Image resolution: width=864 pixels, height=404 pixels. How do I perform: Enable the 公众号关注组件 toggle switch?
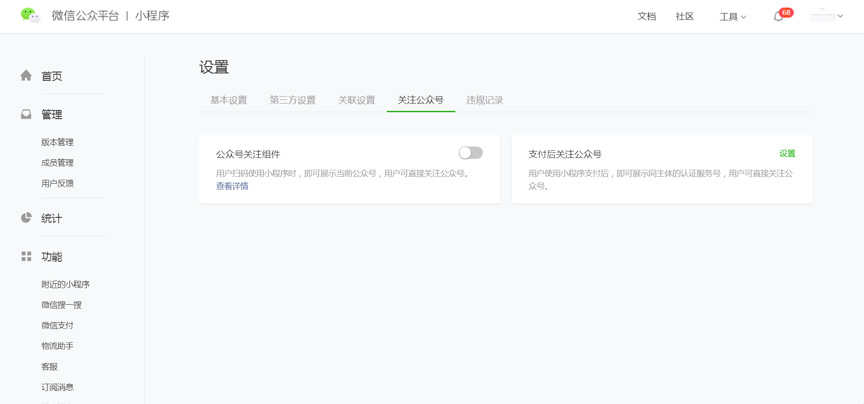click(470, 153)
